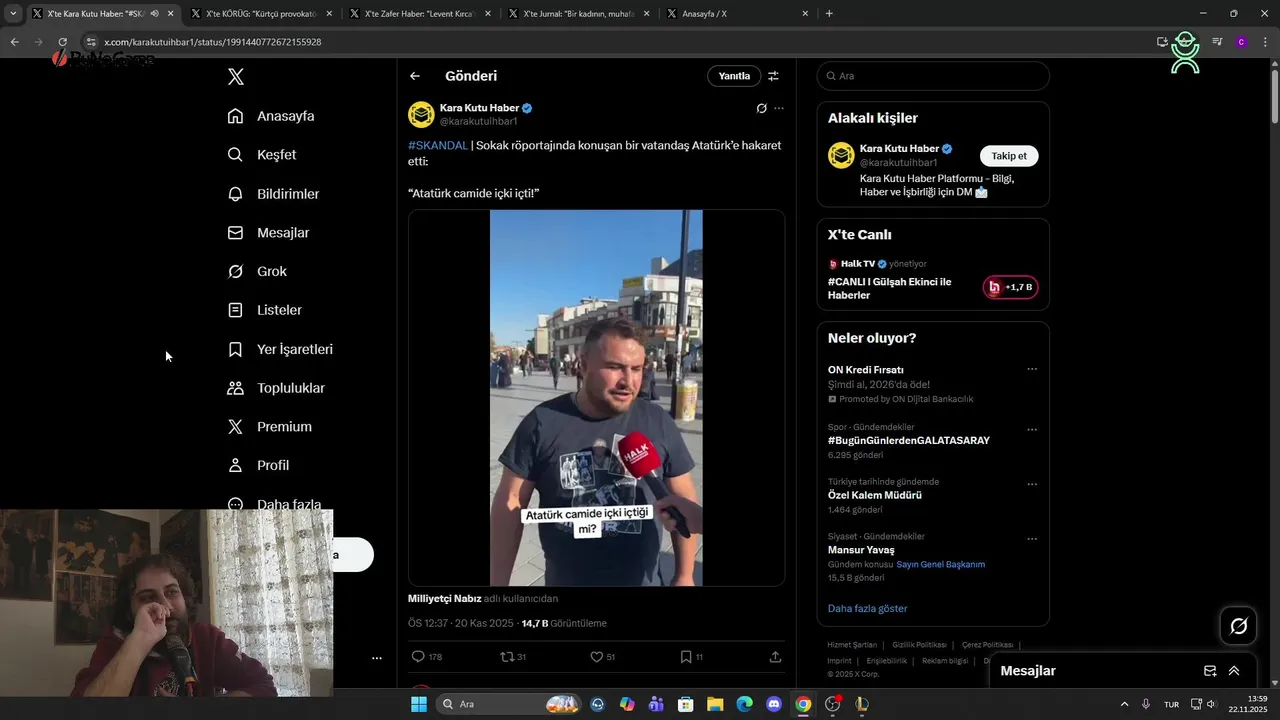Viewport: 1280px width, 720px height.
Task: Open the Windows Start menu
Action: click(x=419, y=704)
